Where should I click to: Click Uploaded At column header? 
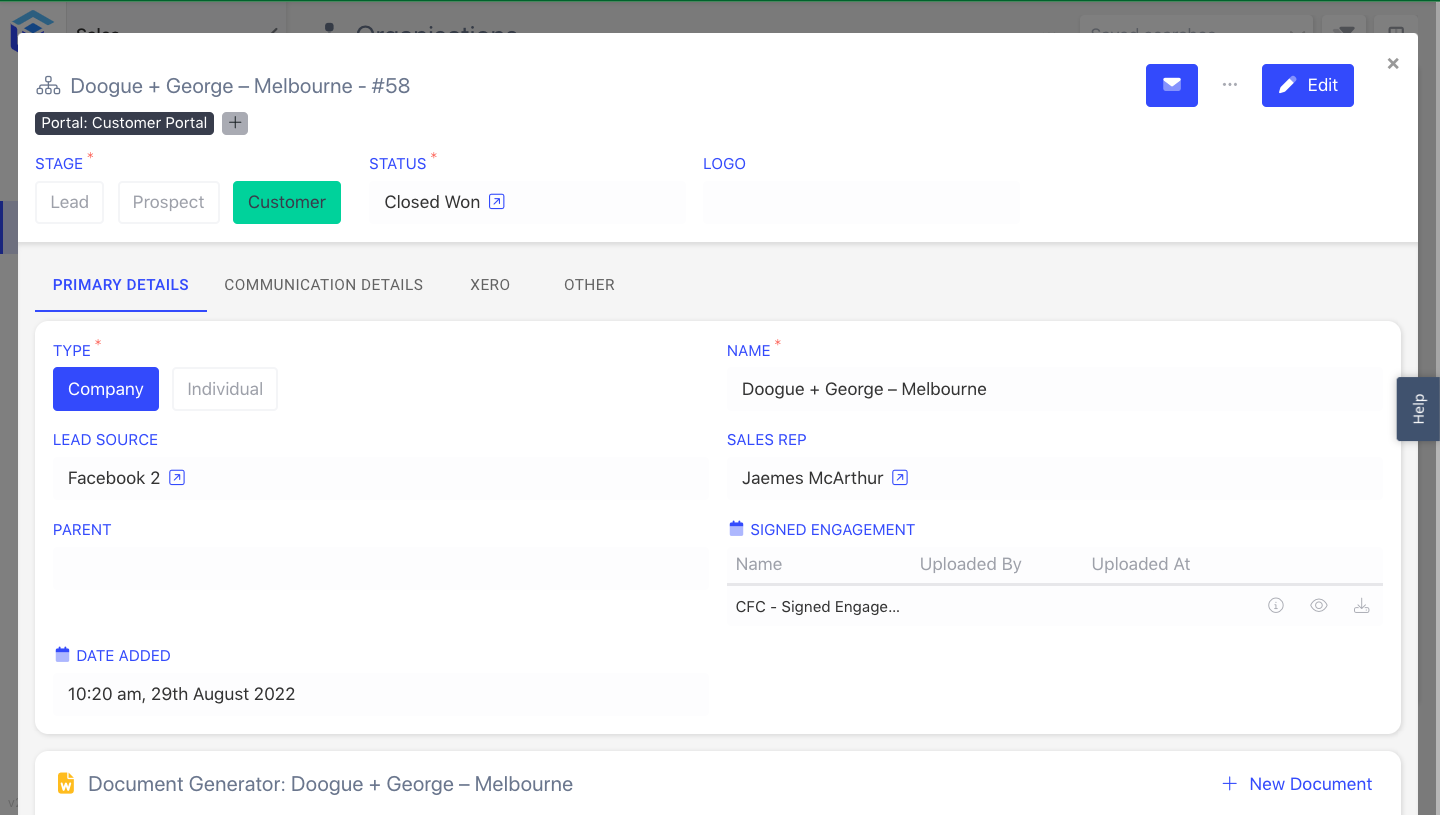pyautogui.click(x=1141, y=564)
